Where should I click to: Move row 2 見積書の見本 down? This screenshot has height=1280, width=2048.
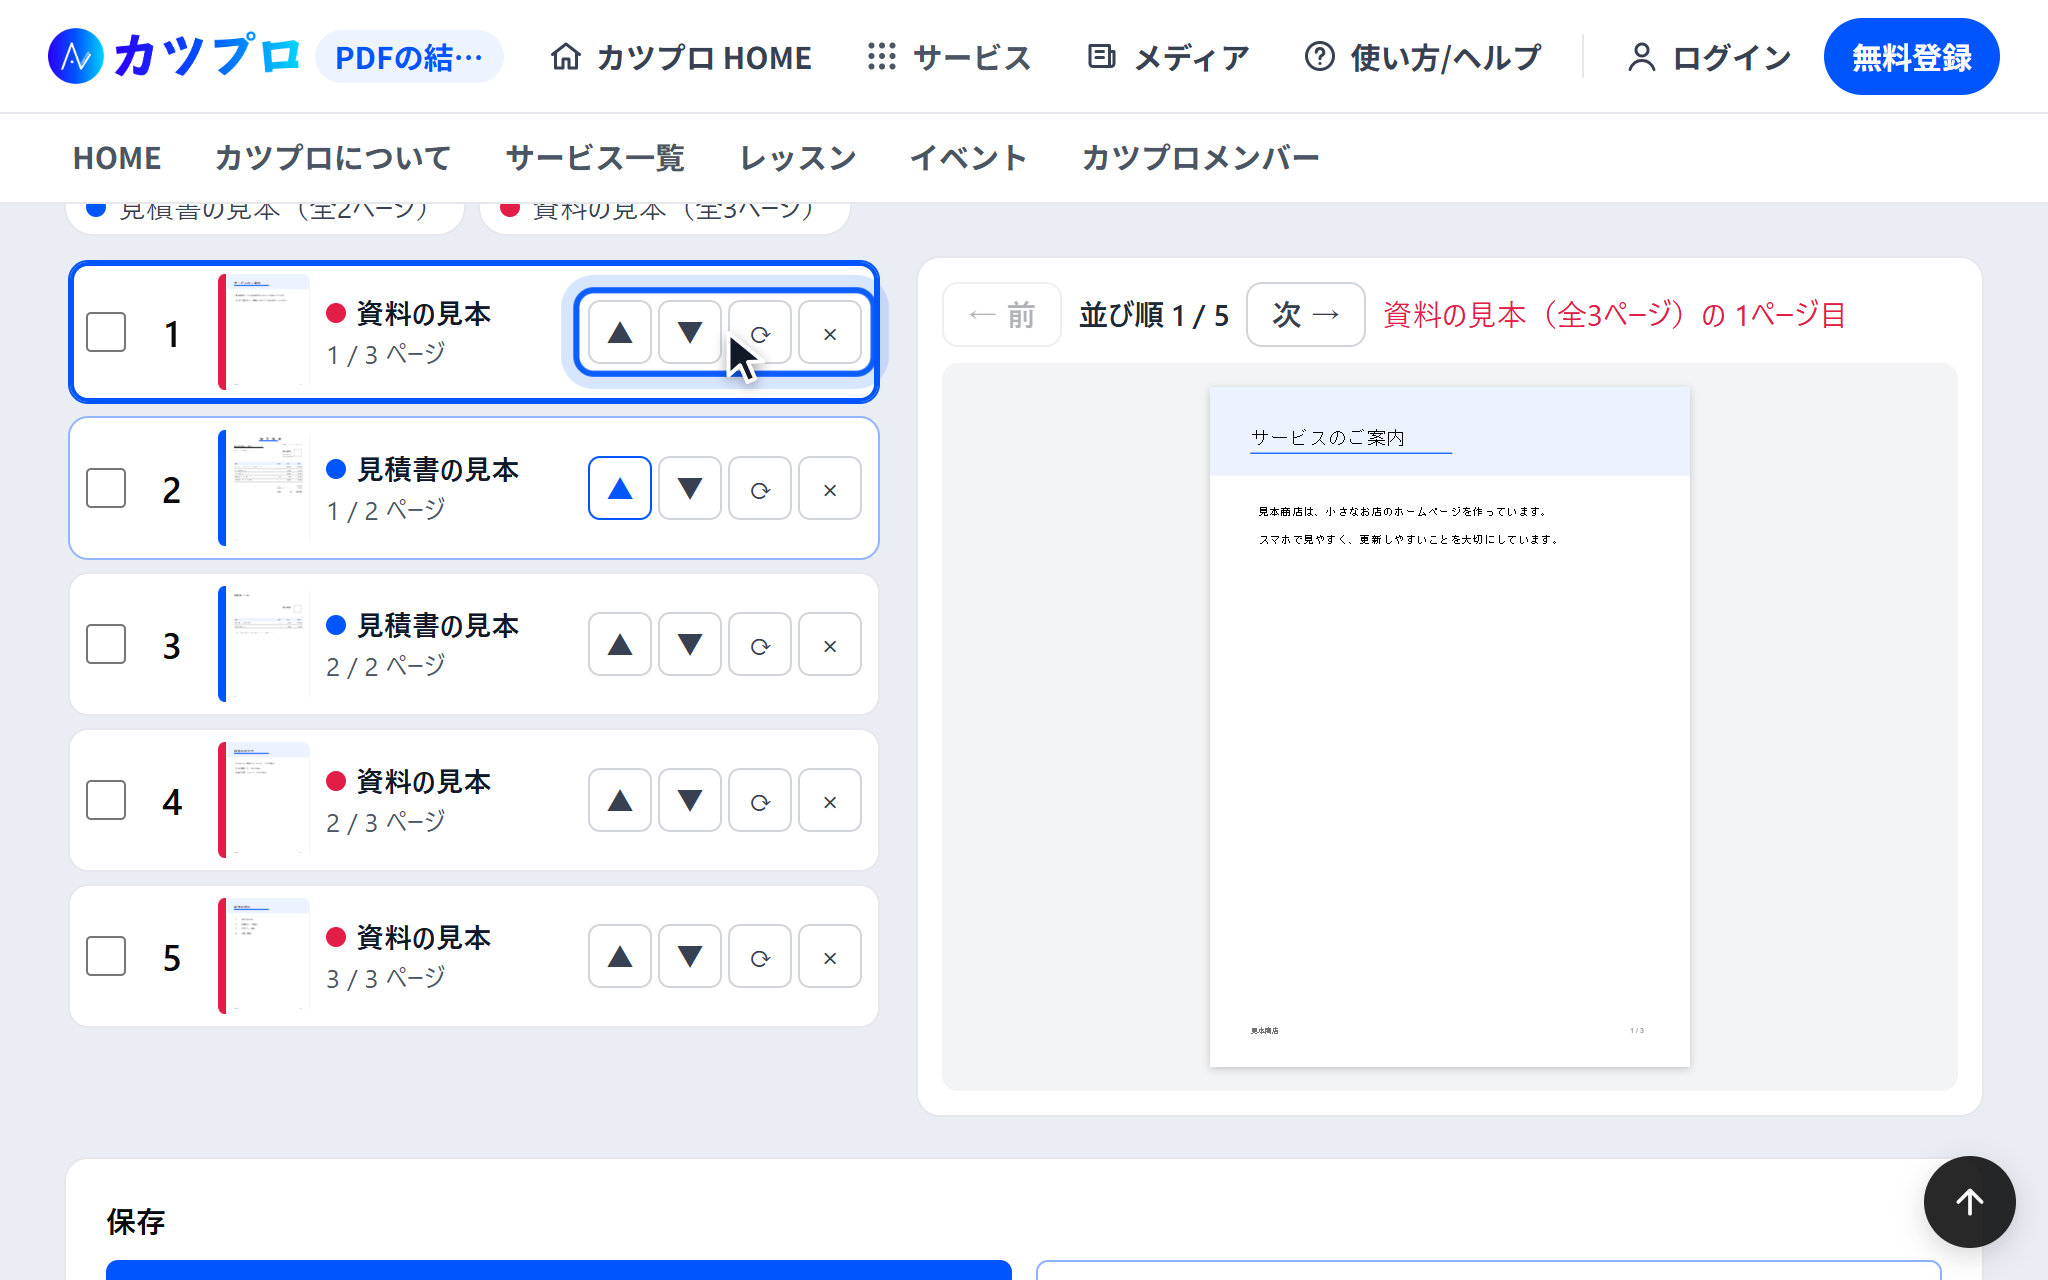pos(690,489)
